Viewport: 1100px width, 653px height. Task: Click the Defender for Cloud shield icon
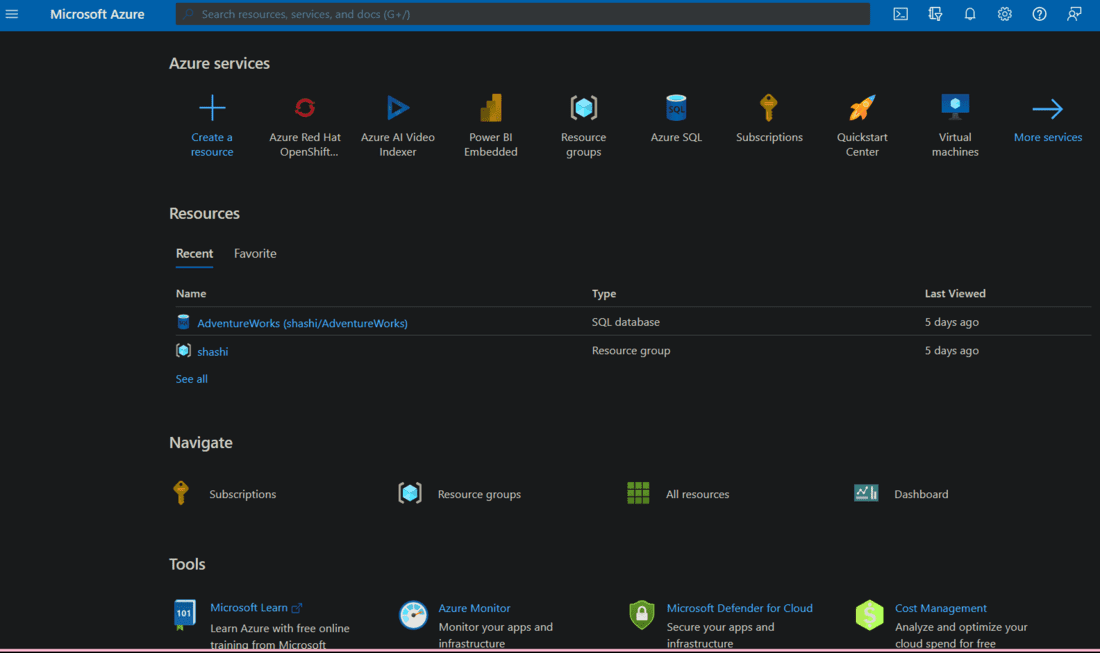tap(642, 615)
